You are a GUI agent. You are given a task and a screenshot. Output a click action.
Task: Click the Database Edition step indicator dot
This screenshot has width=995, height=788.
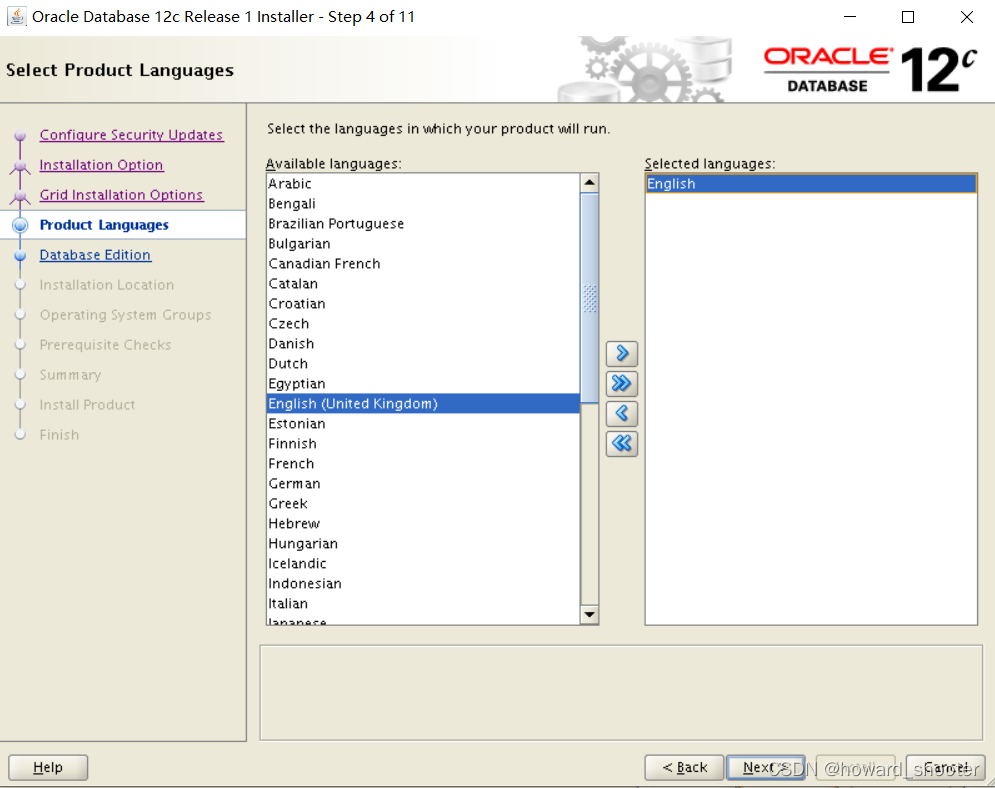(22, 254)
